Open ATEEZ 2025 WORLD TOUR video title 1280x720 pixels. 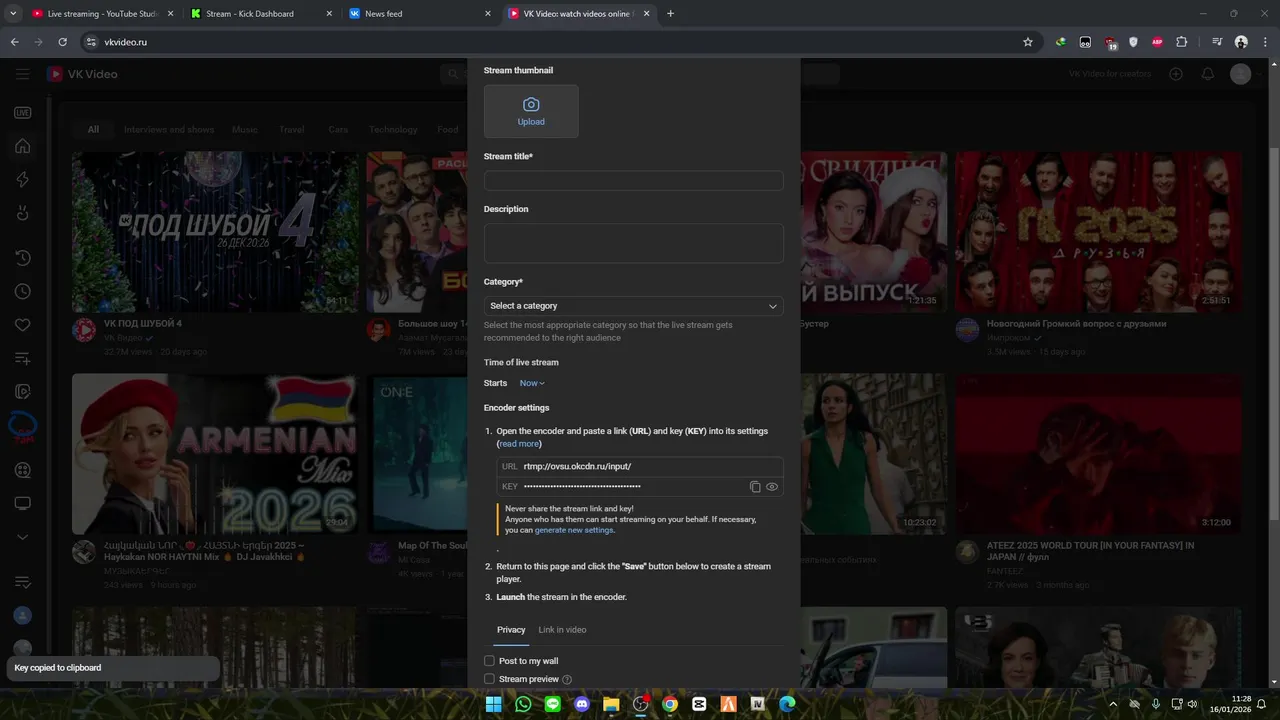tap(1090, 551)
